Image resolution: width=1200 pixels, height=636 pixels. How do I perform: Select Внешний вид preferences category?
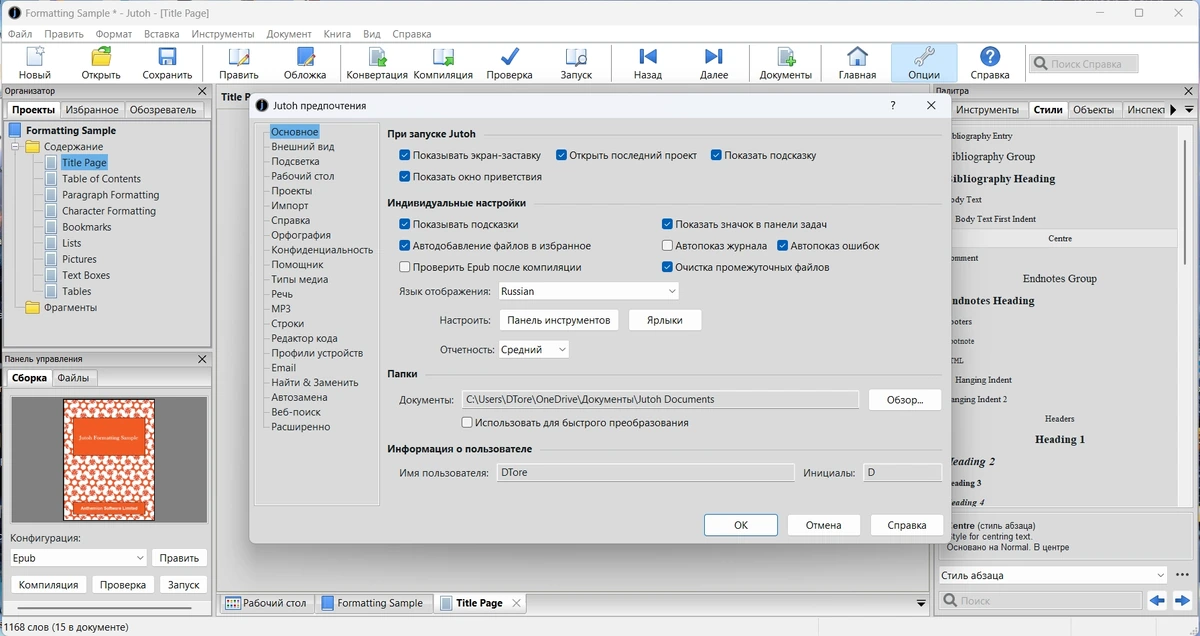(302, 147)
